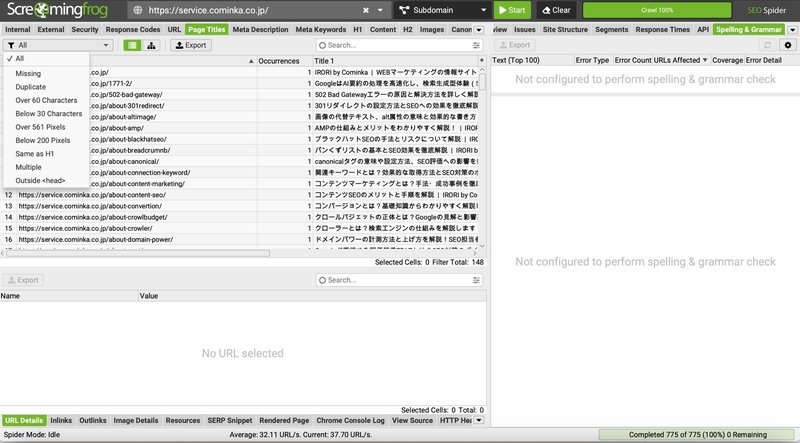Clear the URL field with the X icon
The image size is (800, 443).
(x=366, y=10)
